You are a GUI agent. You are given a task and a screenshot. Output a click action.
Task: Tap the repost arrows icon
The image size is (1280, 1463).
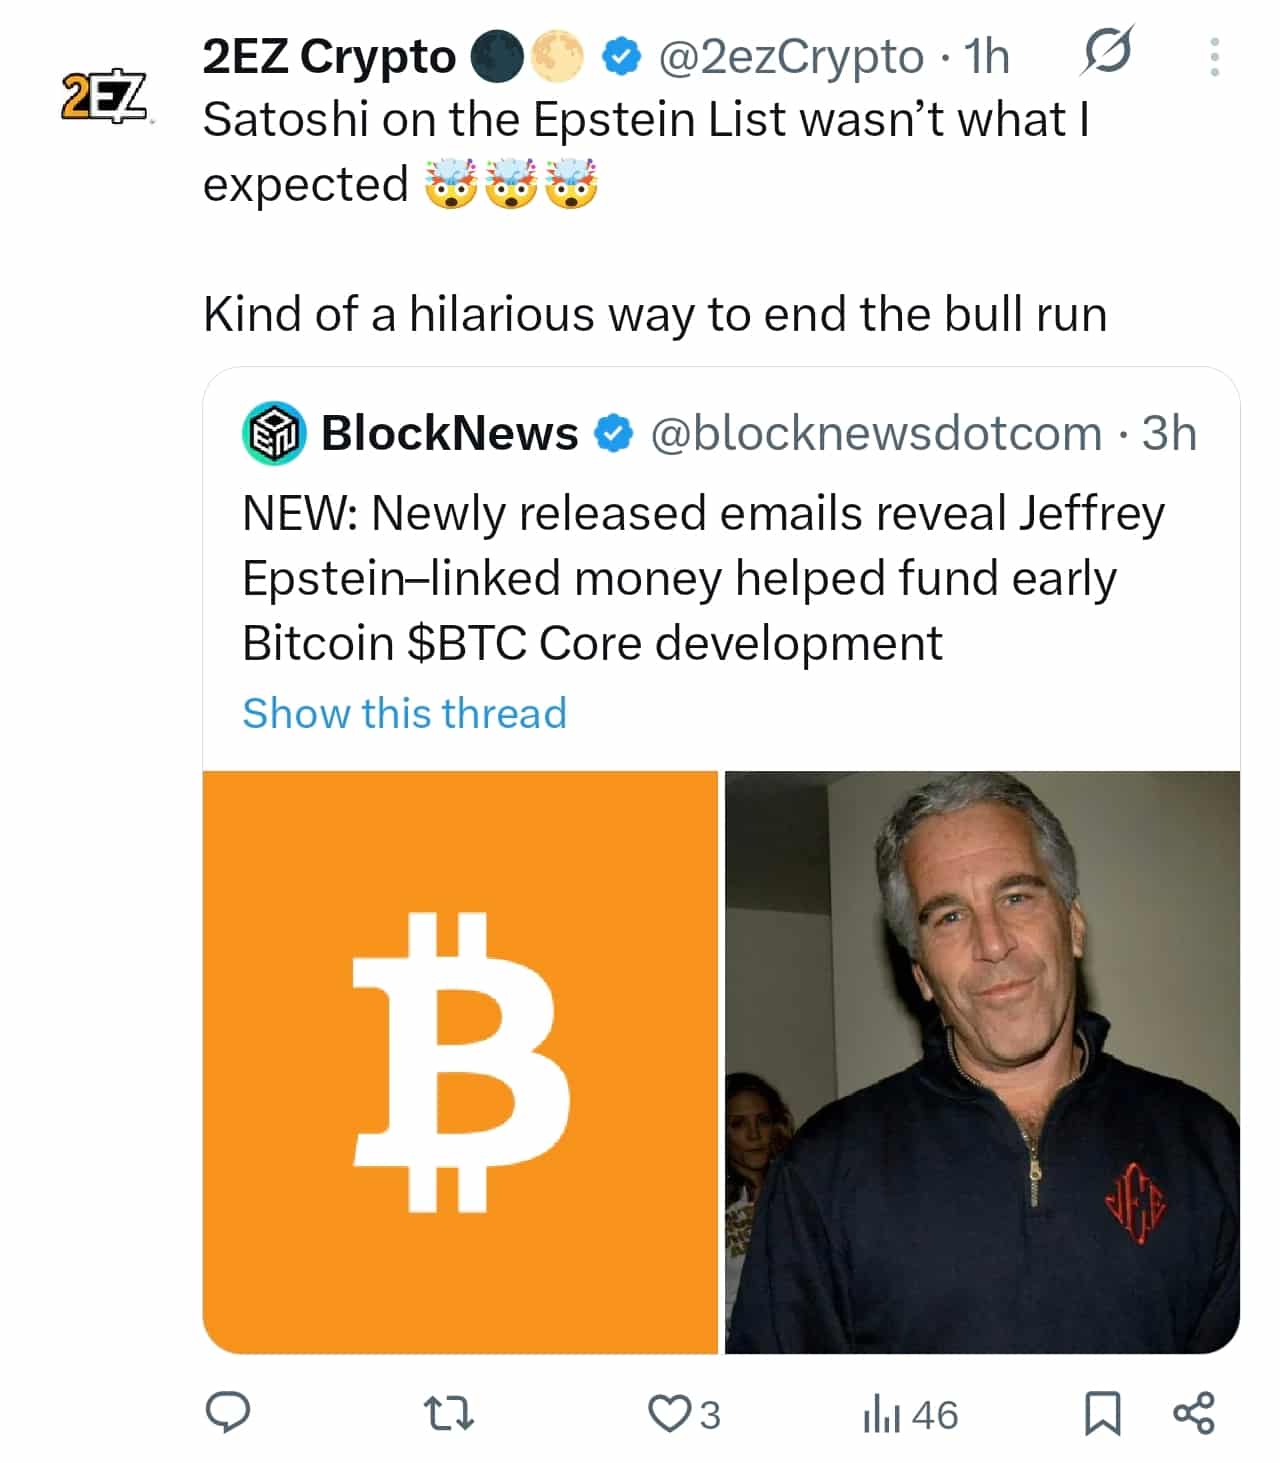pos(448,1414)
